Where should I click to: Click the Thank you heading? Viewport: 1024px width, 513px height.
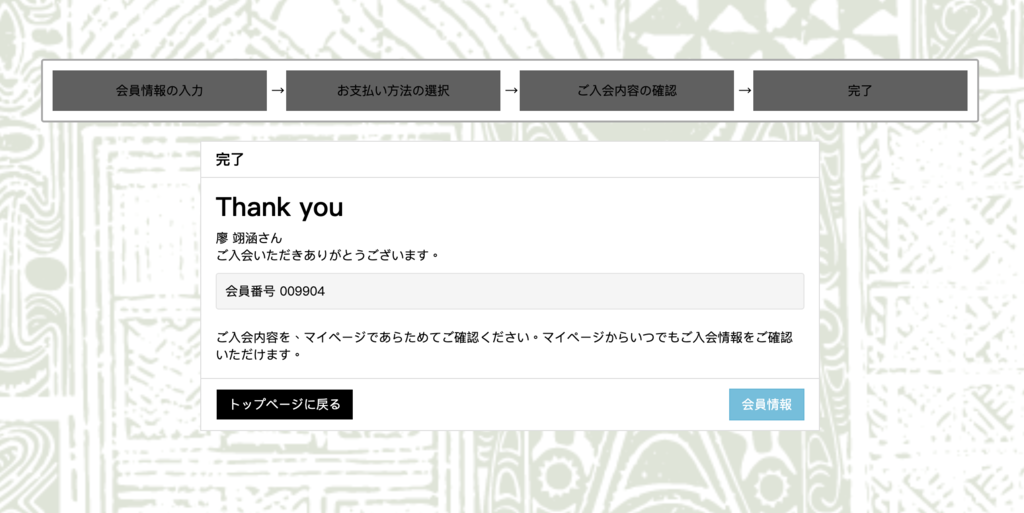click(280, 207)
